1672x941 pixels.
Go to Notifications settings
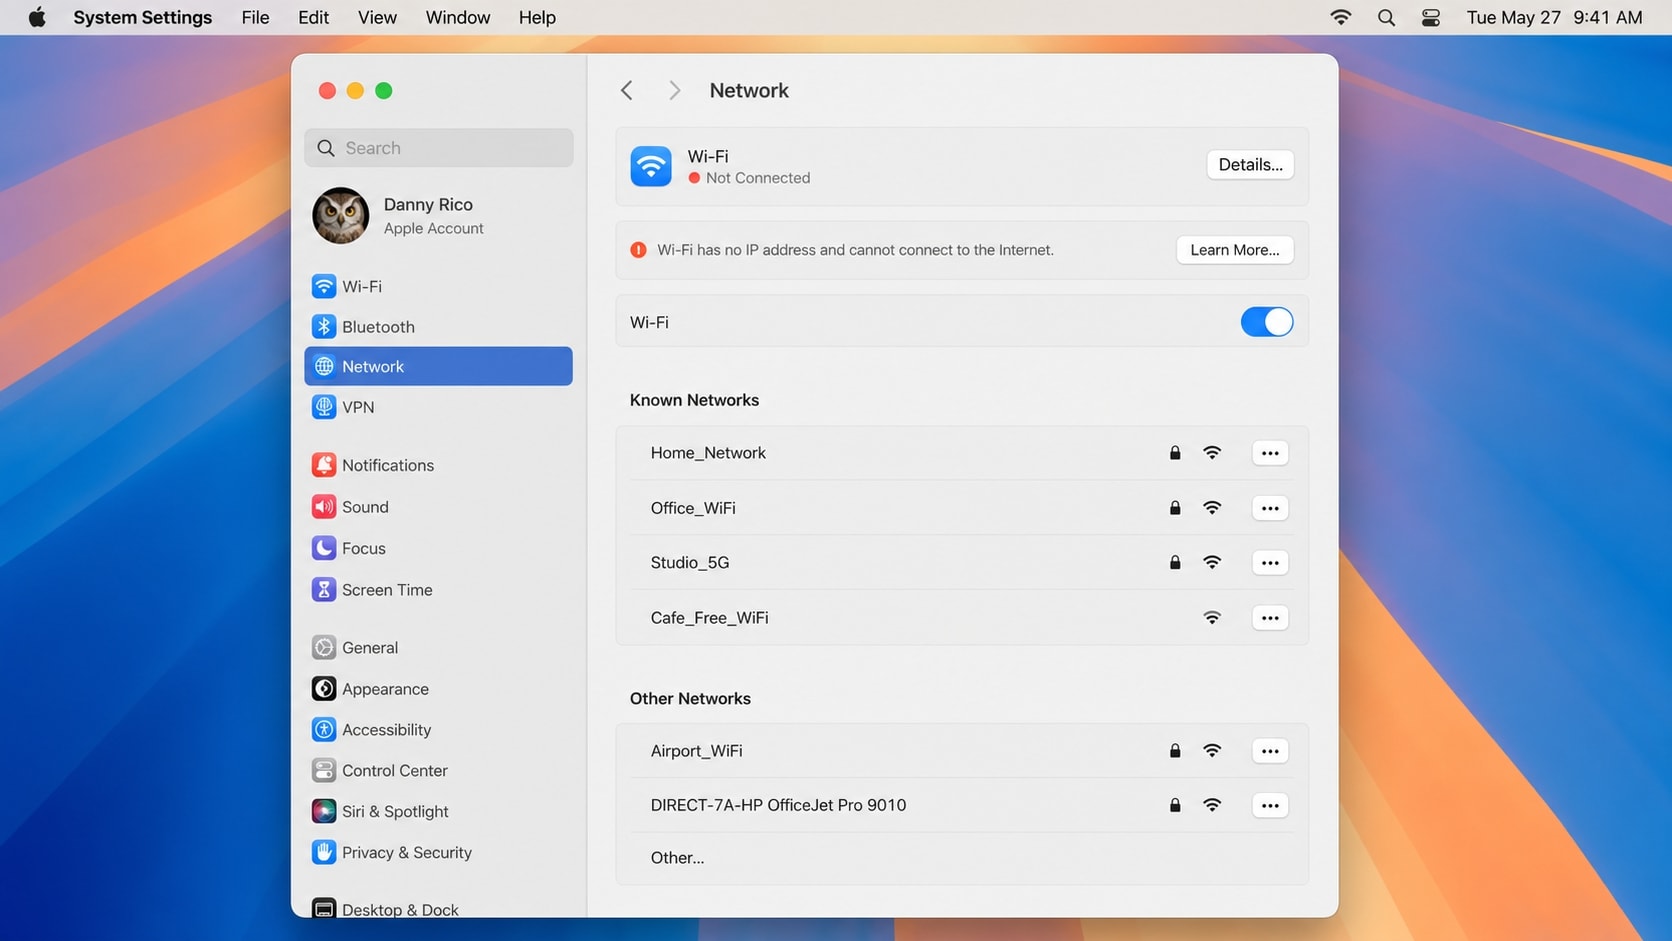pos(438,465)
